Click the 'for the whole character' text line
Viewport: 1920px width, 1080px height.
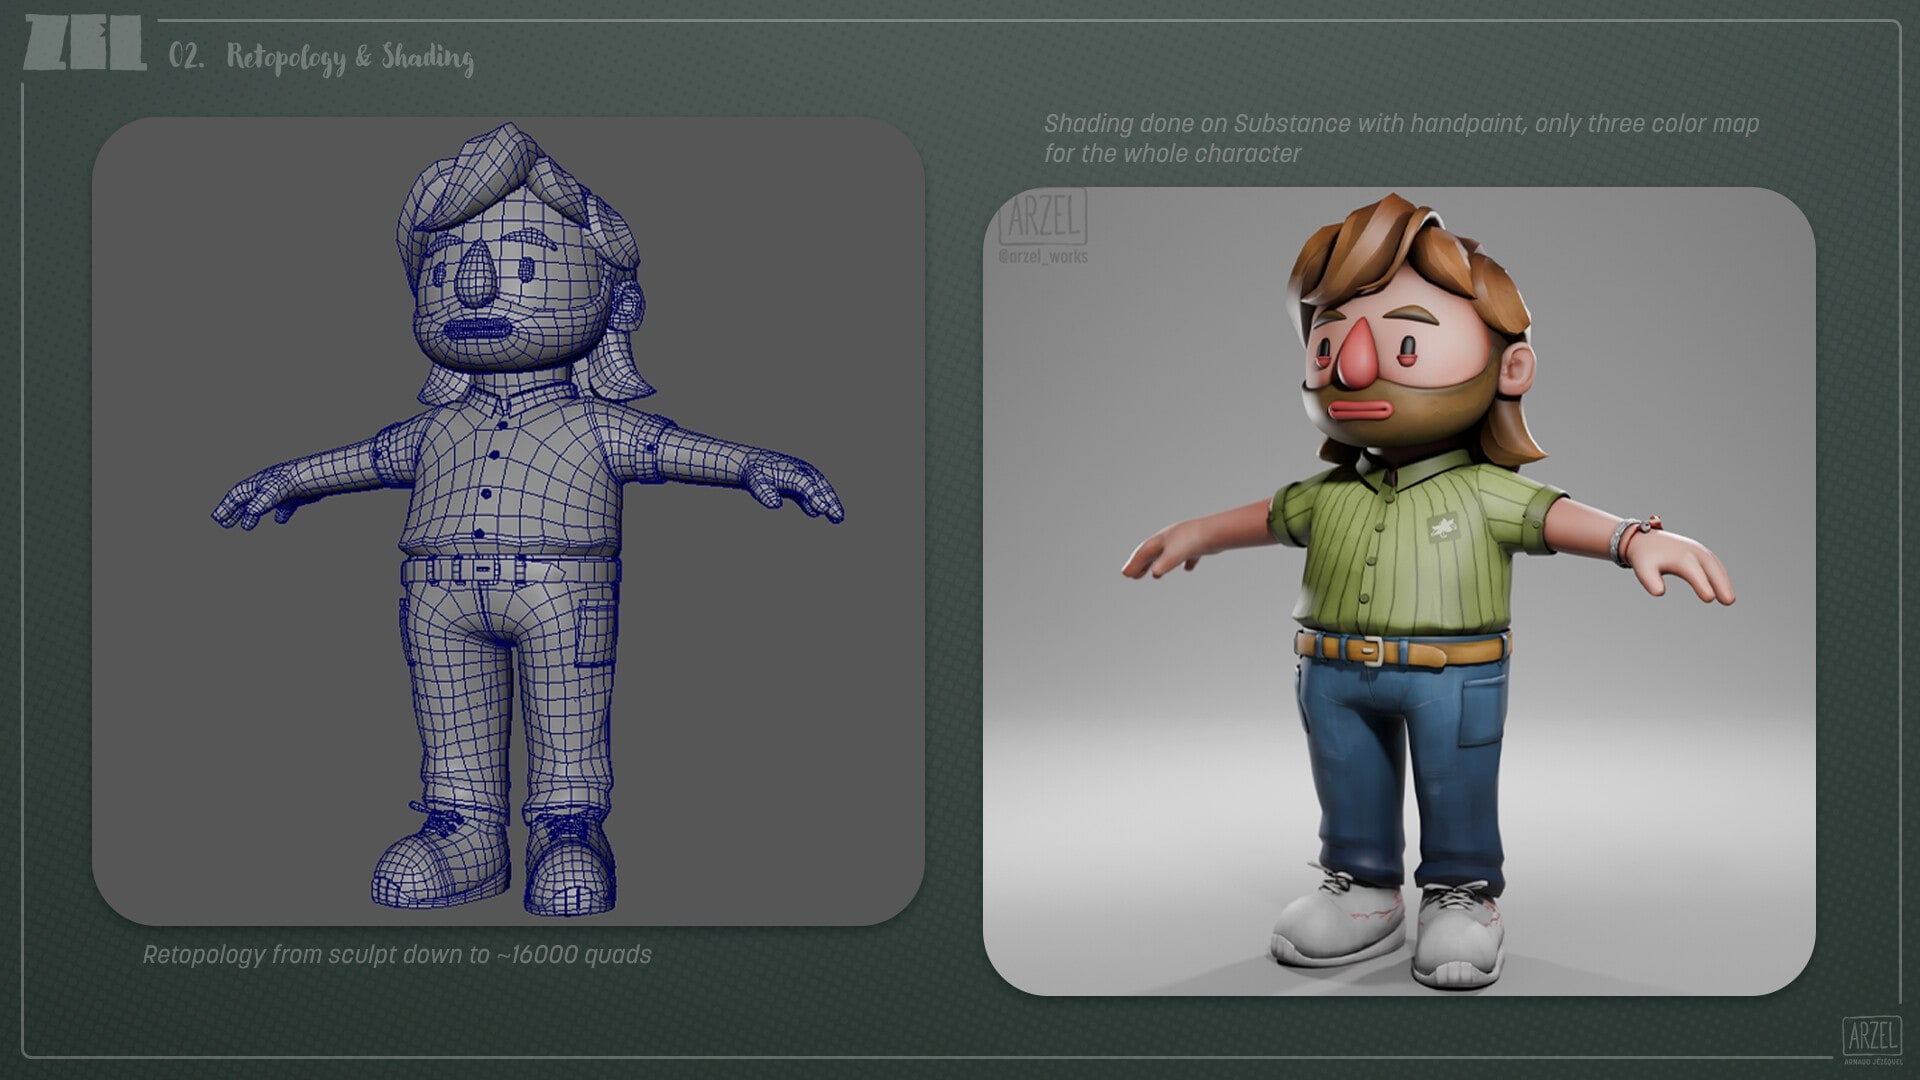pyautogui.click(x=1172, y=154)
